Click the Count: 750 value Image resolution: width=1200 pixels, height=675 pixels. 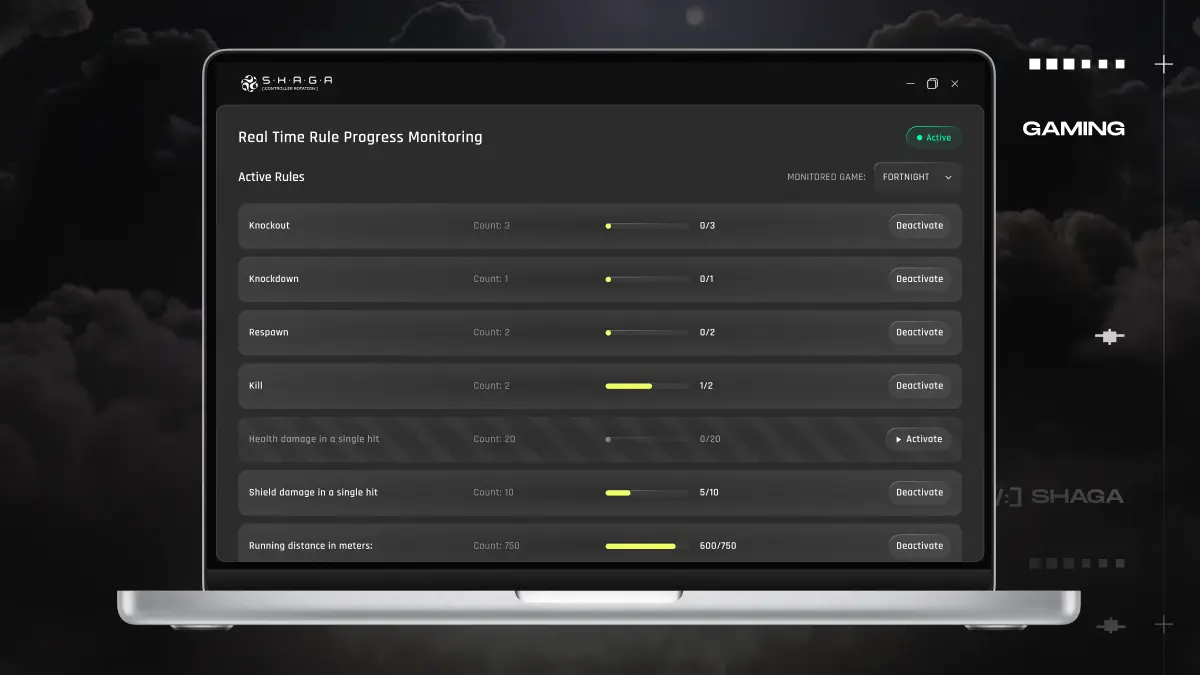coord(496,546)
